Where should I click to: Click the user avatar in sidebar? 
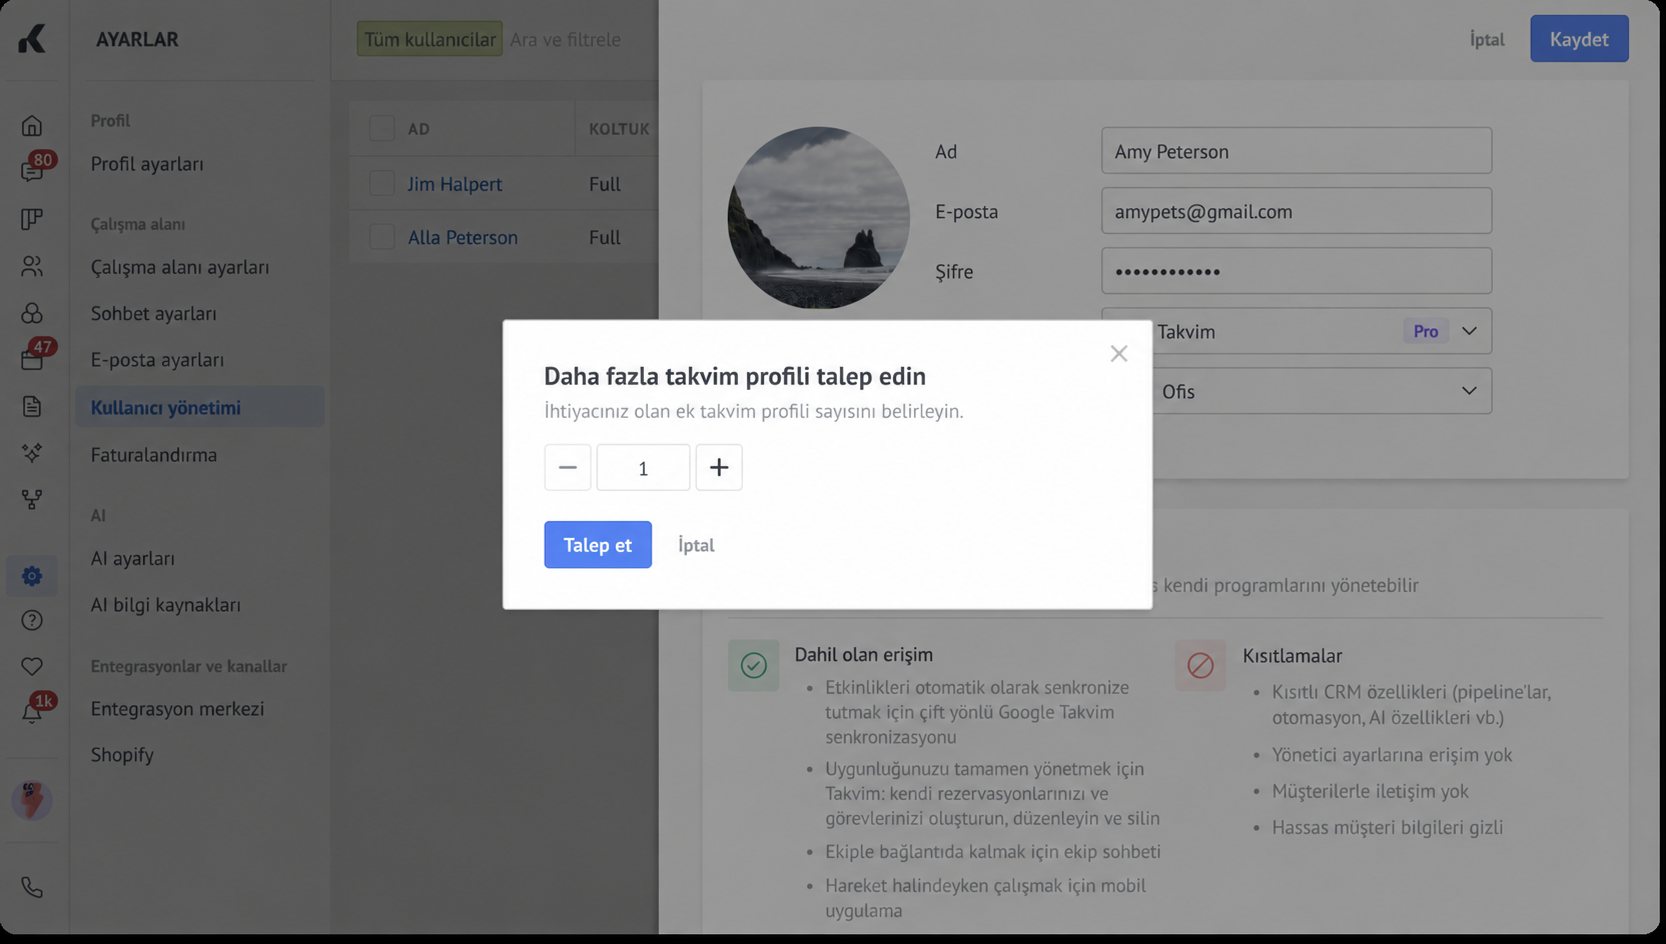point(32,800)
